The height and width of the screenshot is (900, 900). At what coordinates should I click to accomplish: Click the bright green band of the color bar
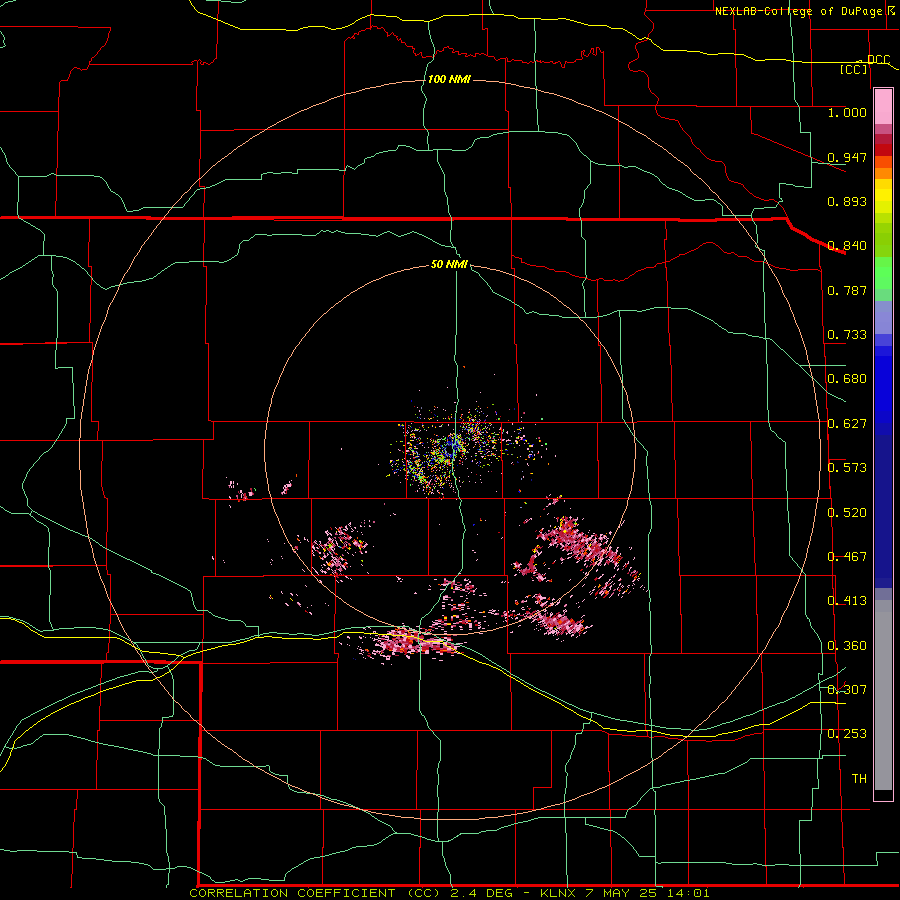[883, 273]
